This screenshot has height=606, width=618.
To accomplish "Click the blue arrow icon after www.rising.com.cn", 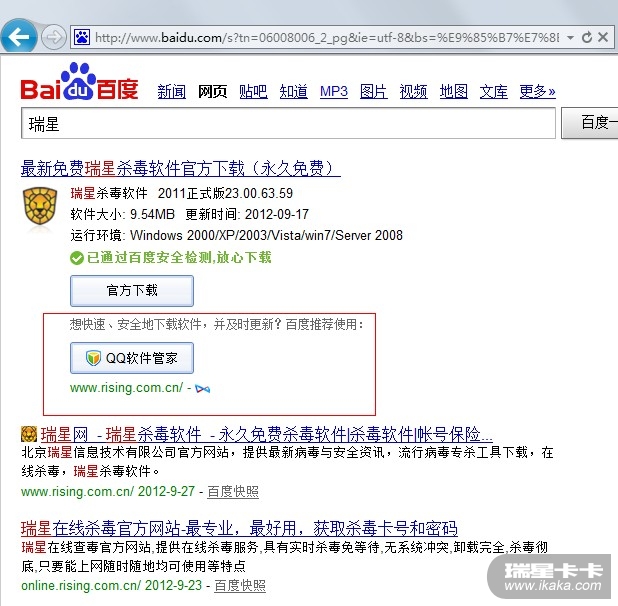I will pyautogui.click(x=203, y=389).
